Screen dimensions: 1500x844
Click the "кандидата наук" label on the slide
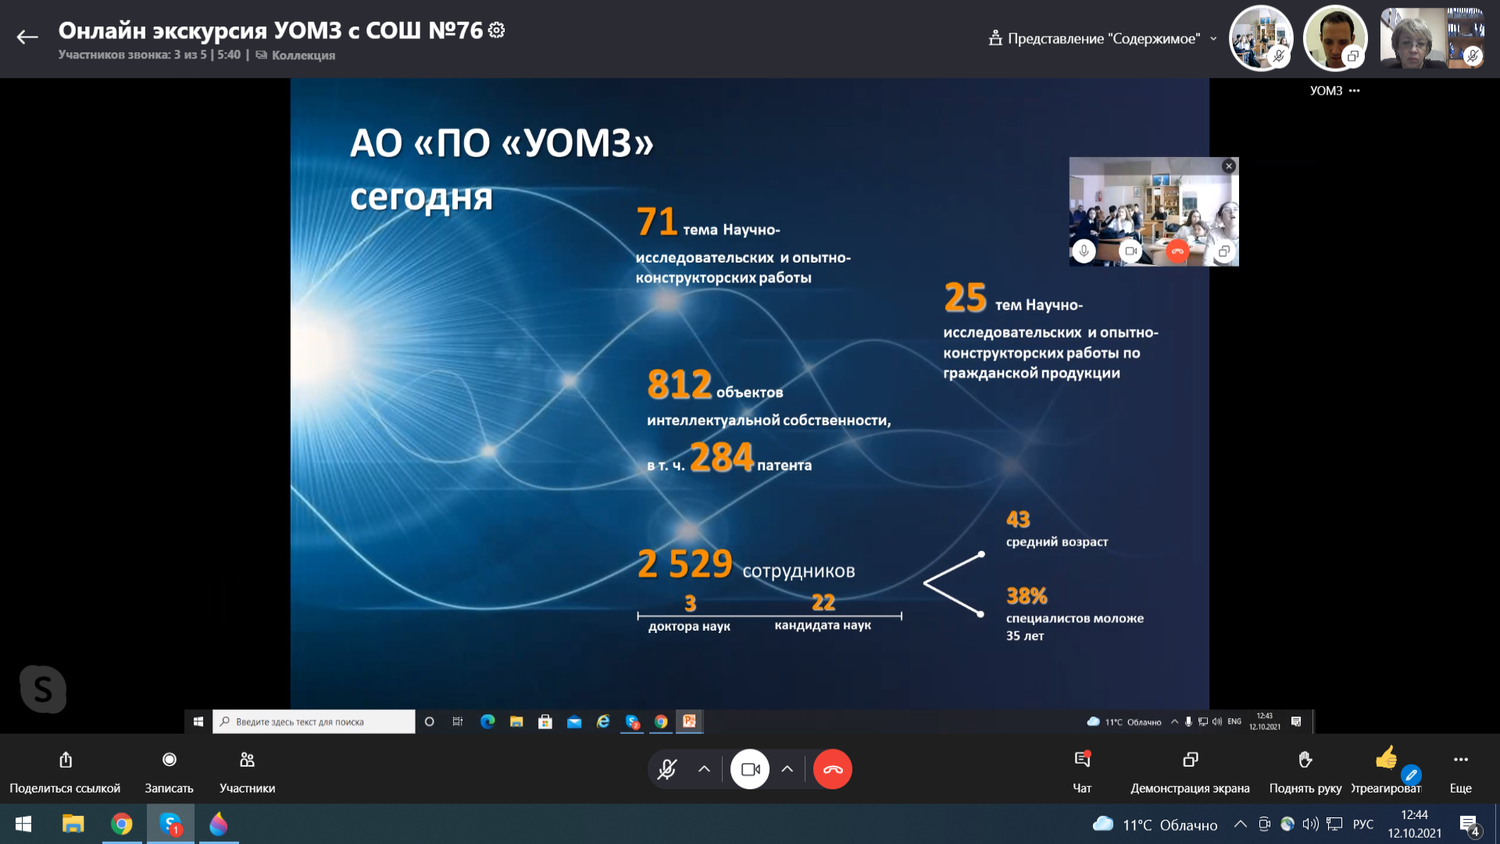pyautogui.click(x=823, y=625)
